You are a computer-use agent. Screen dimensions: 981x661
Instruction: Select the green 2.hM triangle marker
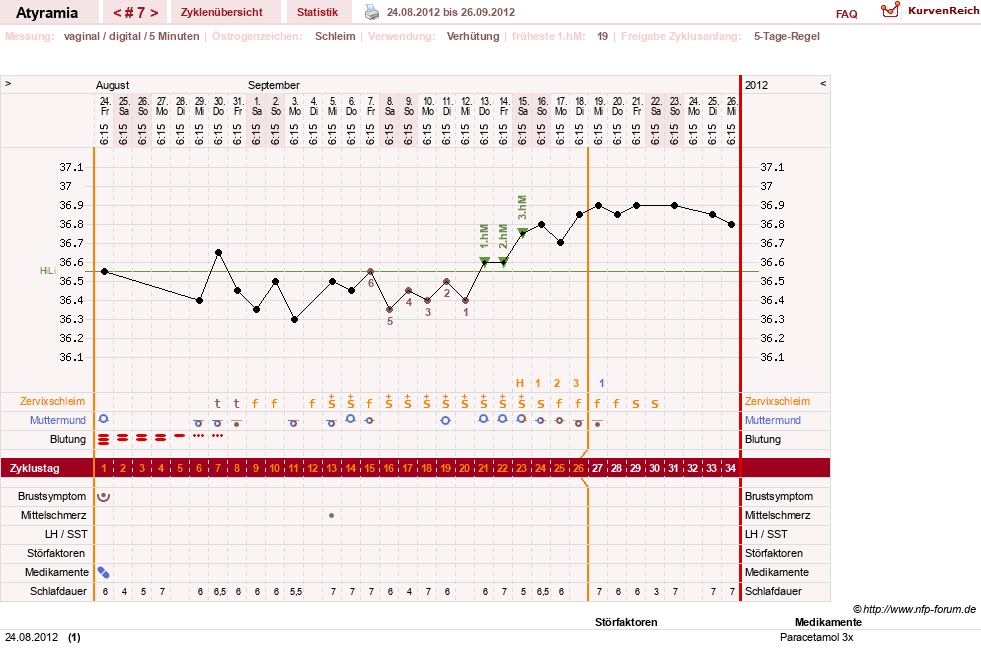[503, 261]
